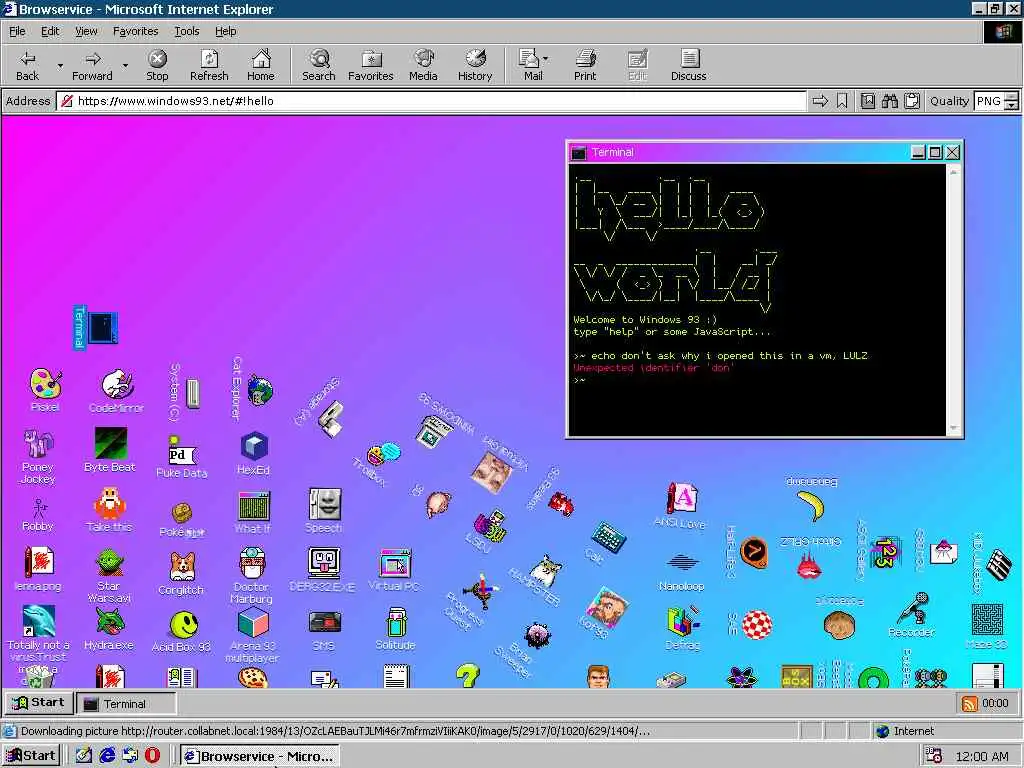This screenshot has width=1024, height=768.
Task: Select the Defrag icon
Action: [682, 628]
